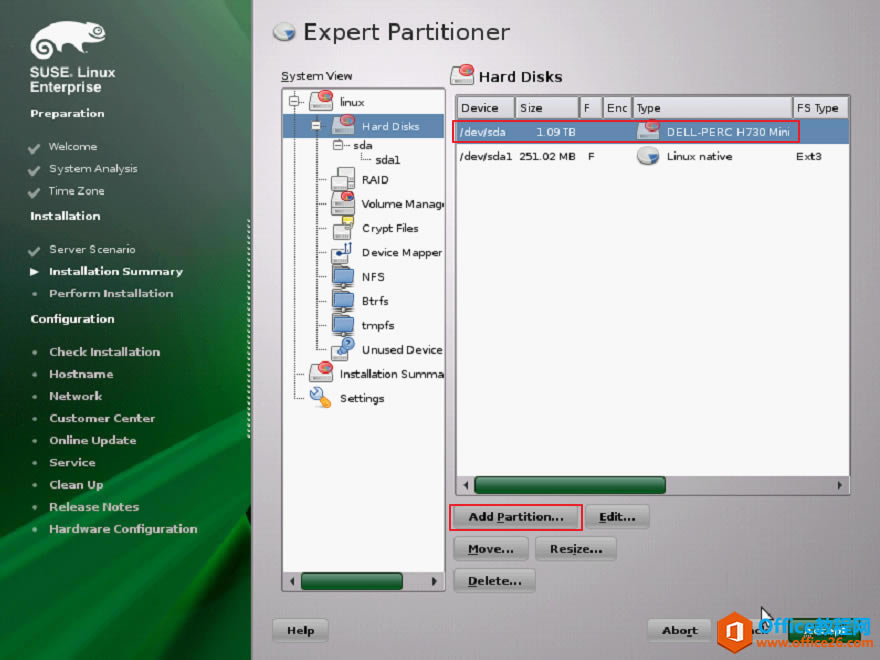Viewport: 880px width, 660px height.
Task: Click the System View scroll left arrow
Action: 292,581
